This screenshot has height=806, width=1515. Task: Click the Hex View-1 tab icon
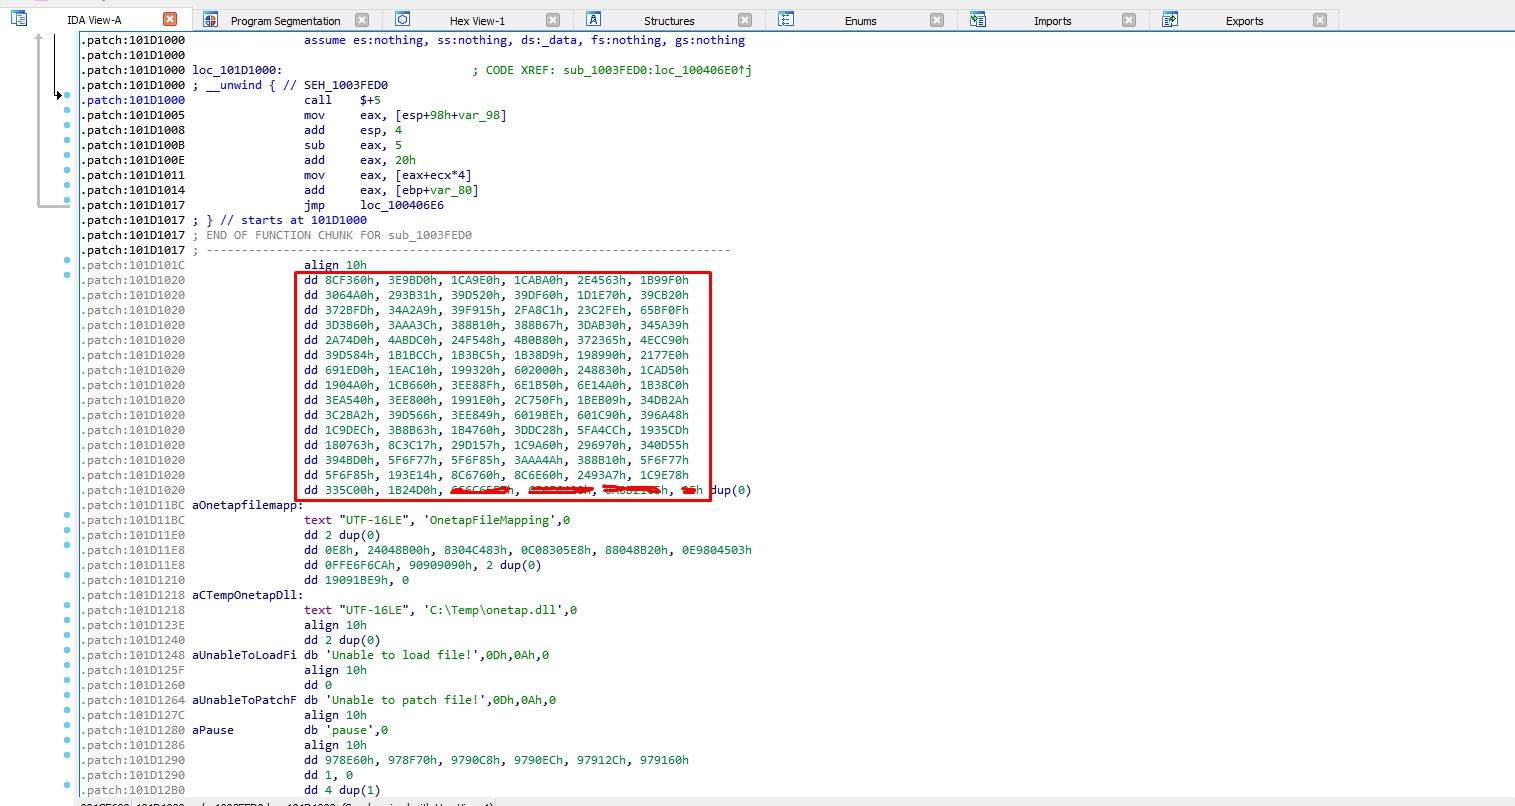click(402, 20)
